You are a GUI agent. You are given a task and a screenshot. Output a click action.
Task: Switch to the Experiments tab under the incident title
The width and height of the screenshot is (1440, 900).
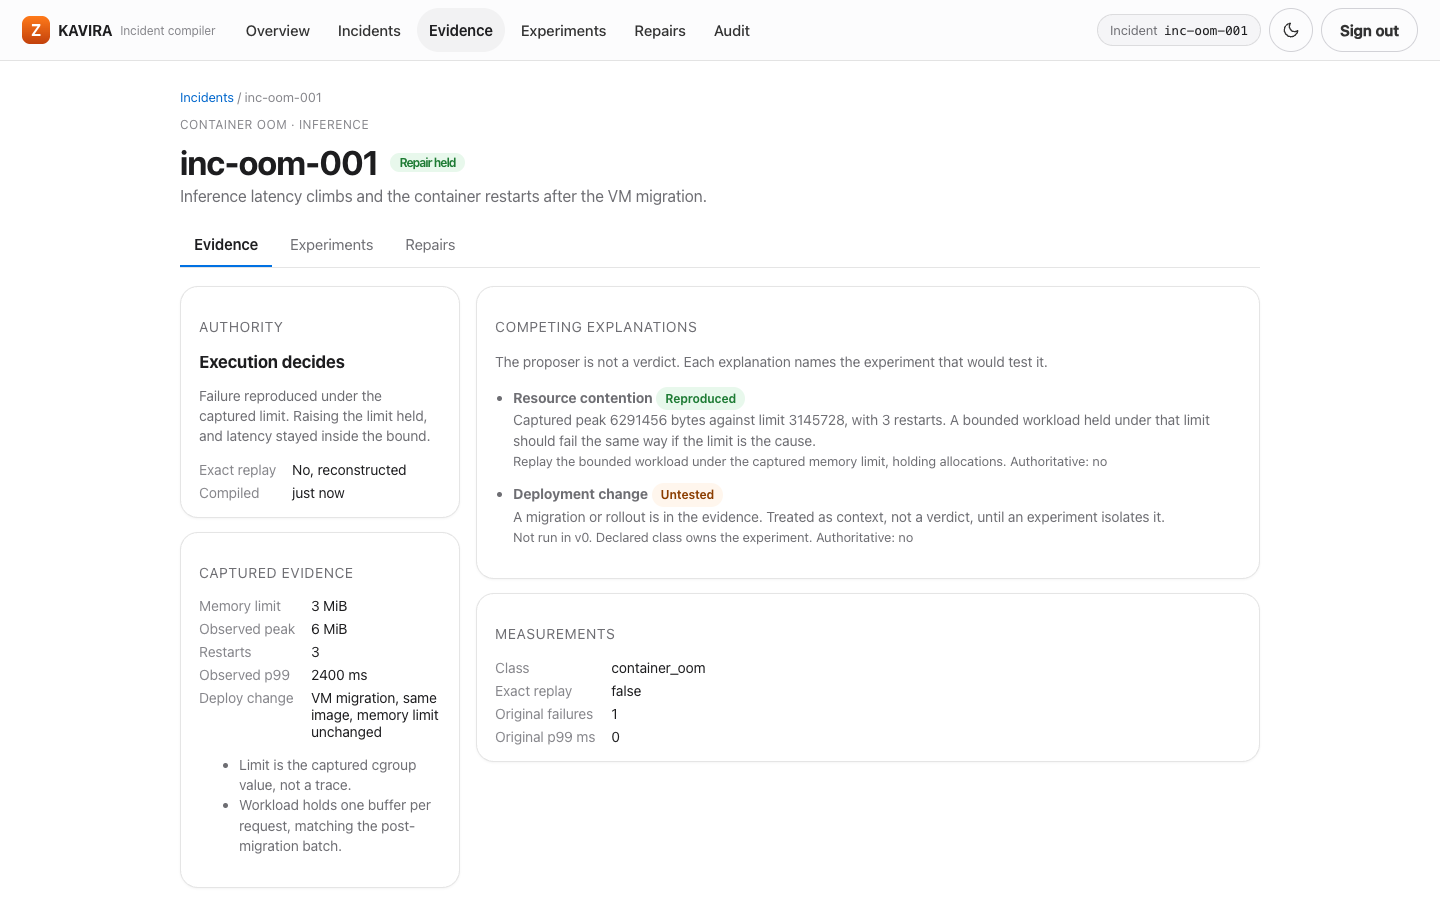tap(331, 245)
